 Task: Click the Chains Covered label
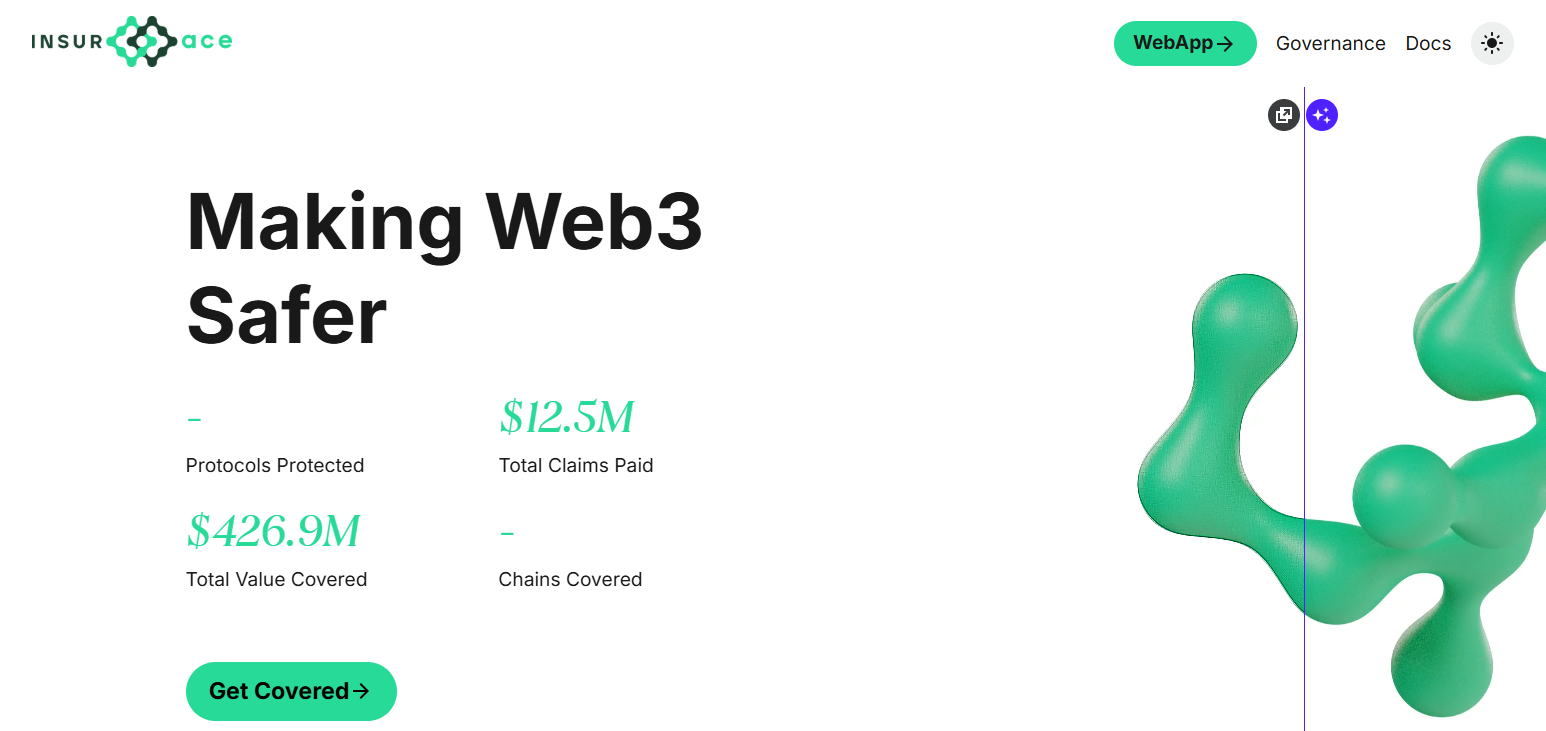[570, 579]
